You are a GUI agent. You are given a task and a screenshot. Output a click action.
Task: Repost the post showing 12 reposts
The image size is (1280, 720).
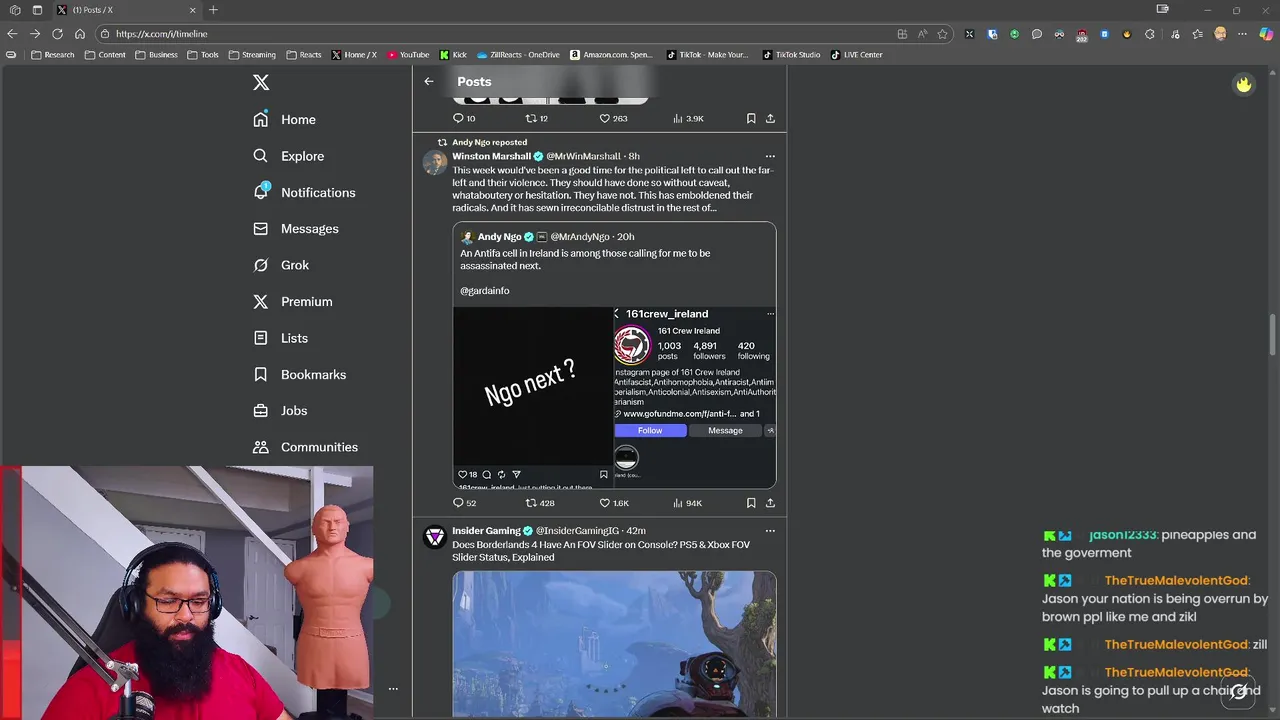[x=537, y=118]
